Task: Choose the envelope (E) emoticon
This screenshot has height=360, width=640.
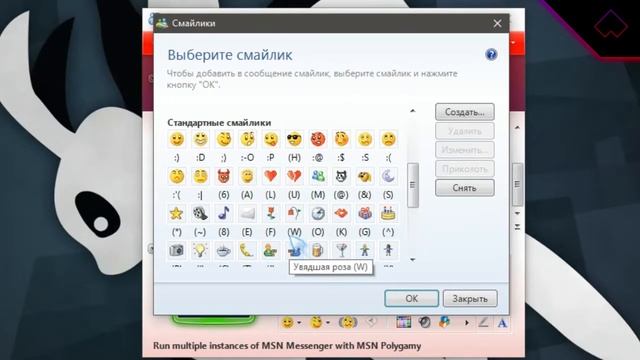Action: (x=247, y=213)
